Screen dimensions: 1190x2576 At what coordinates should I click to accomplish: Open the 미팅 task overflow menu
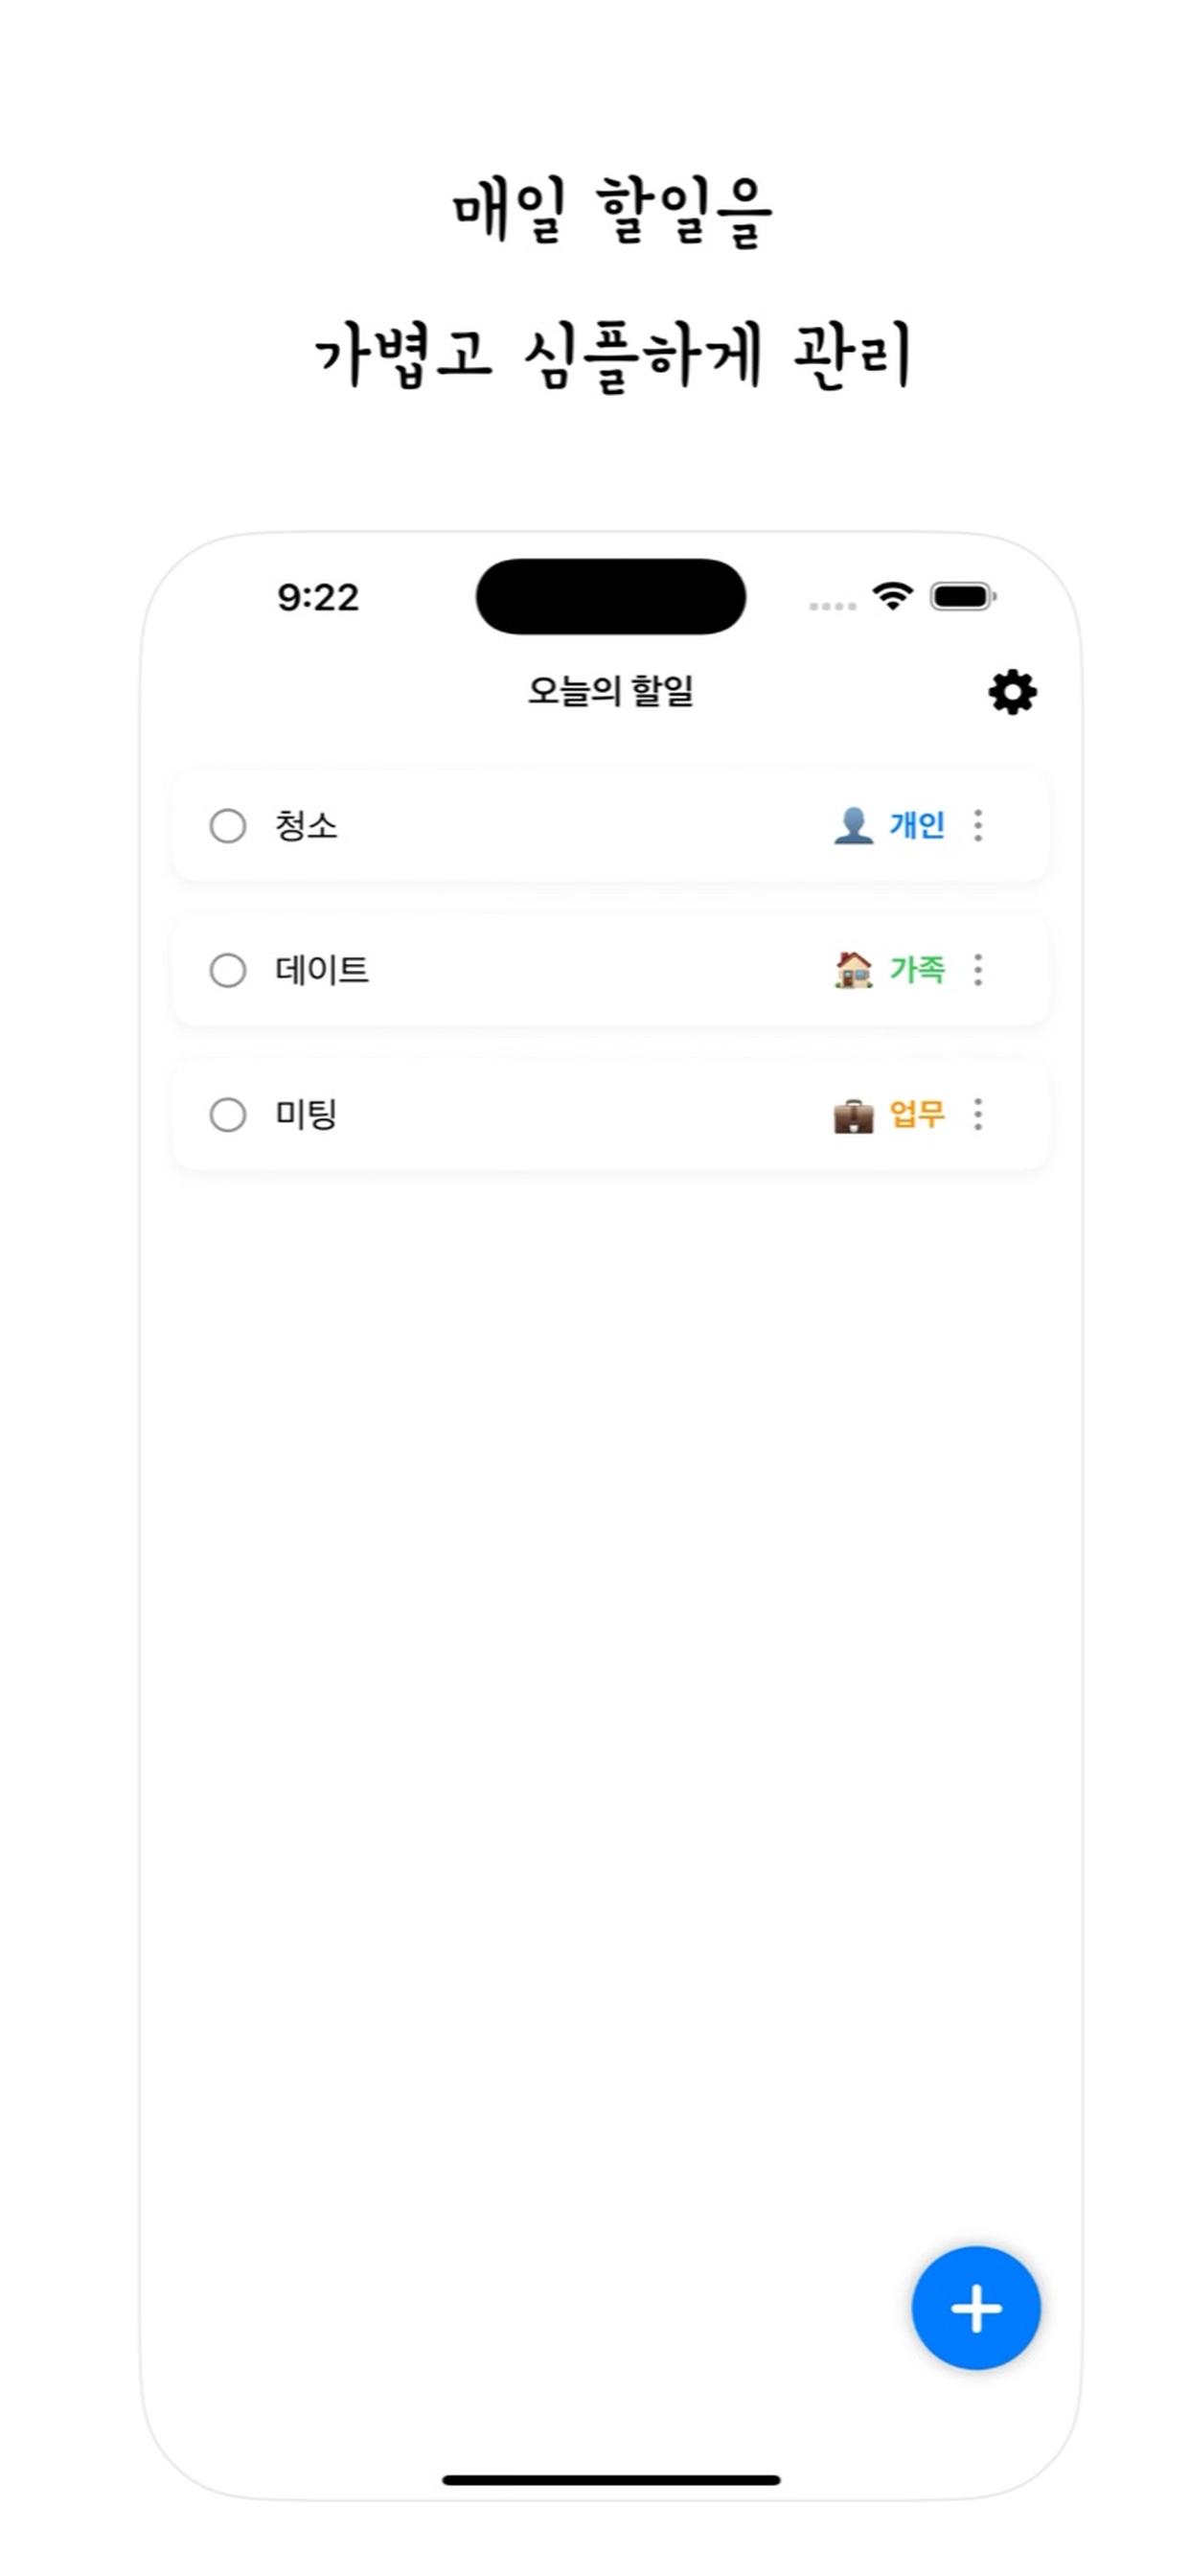pyautogui.click(x=978, y=1114)
